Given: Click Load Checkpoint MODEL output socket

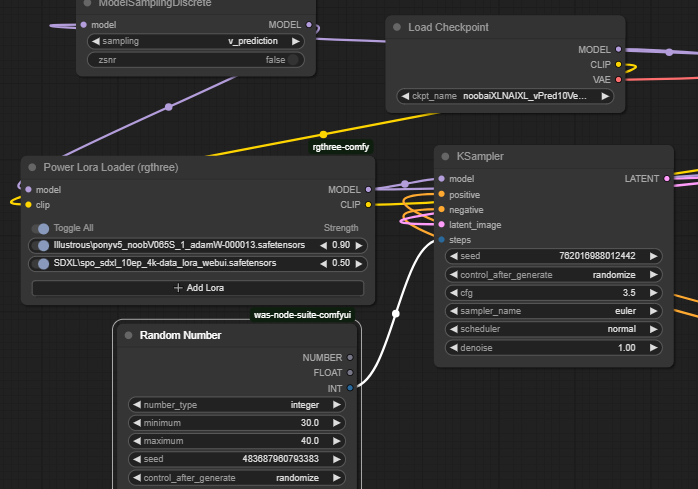Looking at the screenshot, I should click(x=618, y=49).
